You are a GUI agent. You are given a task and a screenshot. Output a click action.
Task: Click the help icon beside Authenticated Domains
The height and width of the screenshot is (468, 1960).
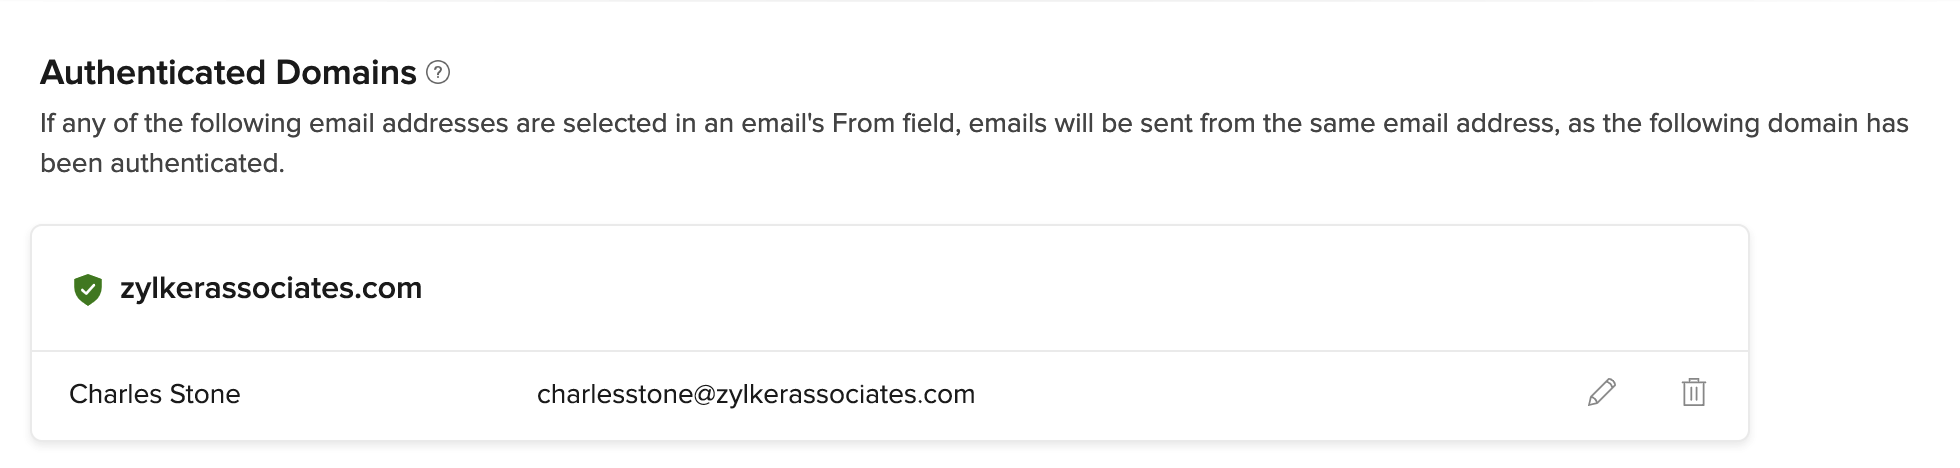(438, 72)
